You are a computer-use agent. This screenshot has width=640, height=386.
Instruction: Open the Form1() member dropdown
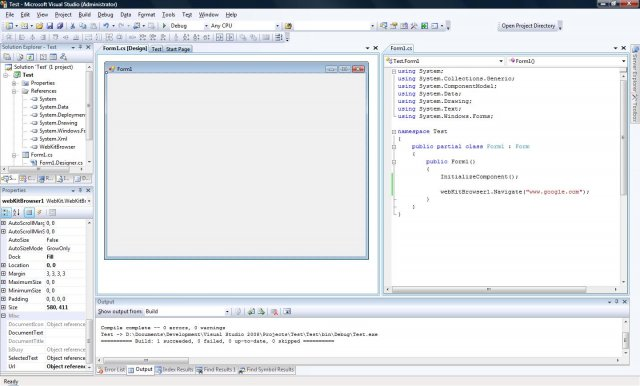click(624, 61)
